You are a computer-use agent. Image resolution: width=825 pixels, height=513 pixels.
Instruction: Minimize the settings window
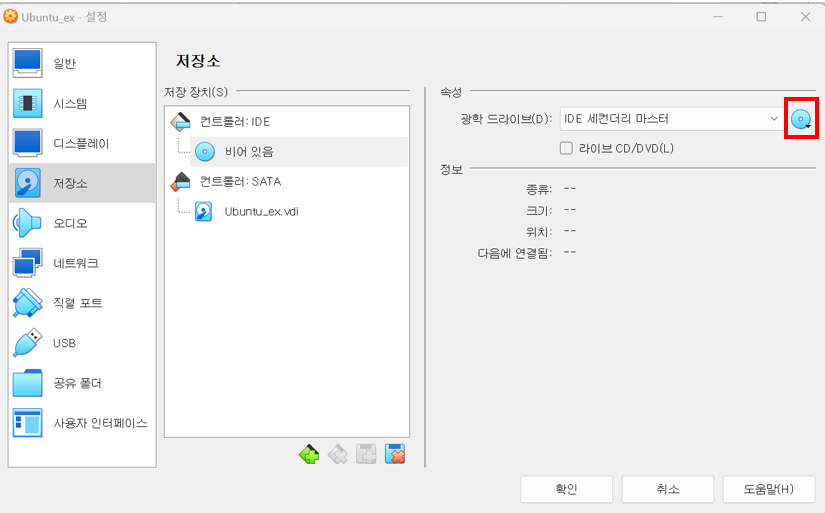(x=718, y=17)
